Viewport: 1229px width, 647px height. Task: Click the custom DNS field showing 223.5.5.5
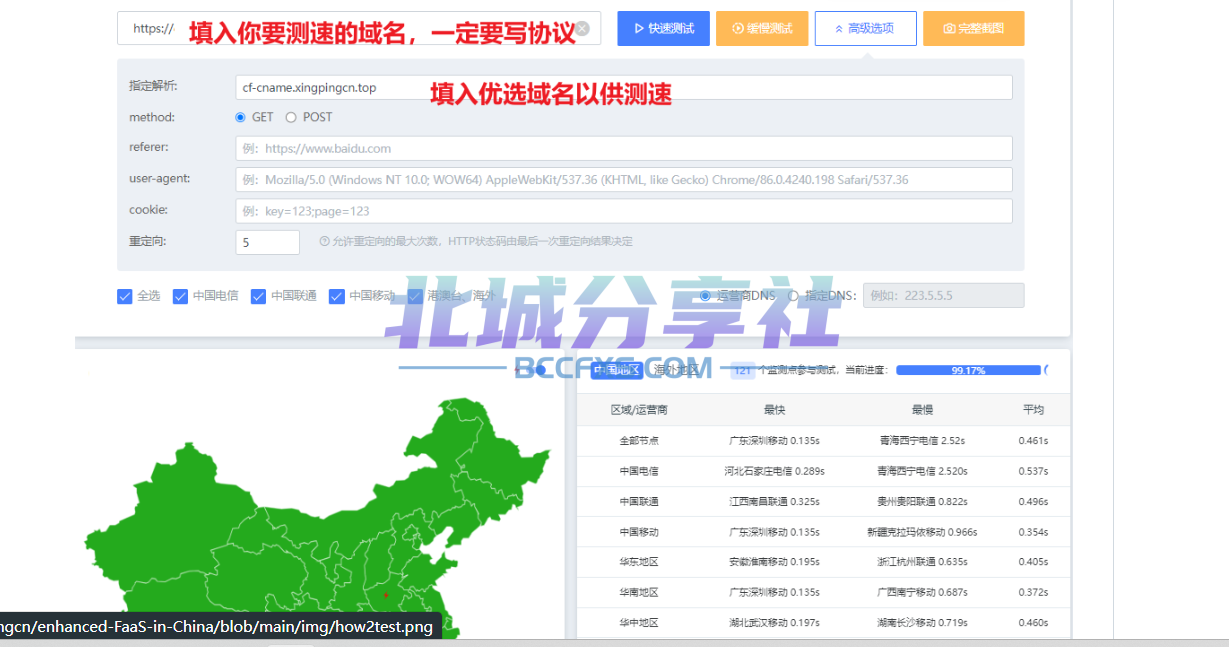pyautogui.click(x=943, y=295)
